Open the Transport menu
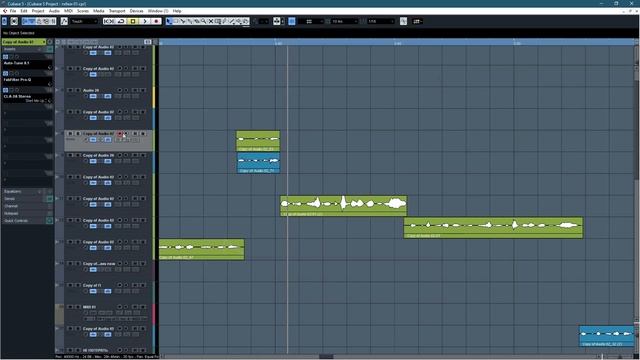This screenshot has height=360, width=640. pyautogui.click(x=117, y=11)
